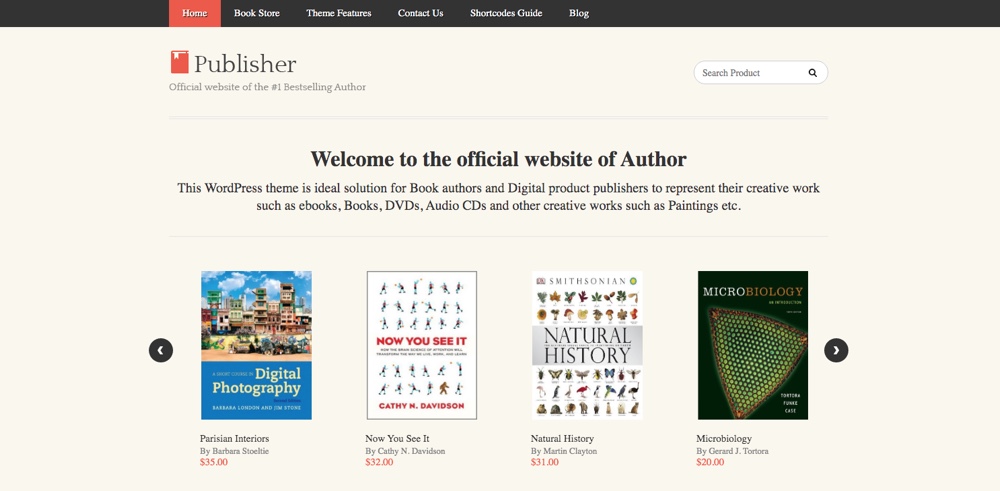Viewport: 1000px width, 491px height.
Task: Open Now You See It cover
Action: pos(422,345)
